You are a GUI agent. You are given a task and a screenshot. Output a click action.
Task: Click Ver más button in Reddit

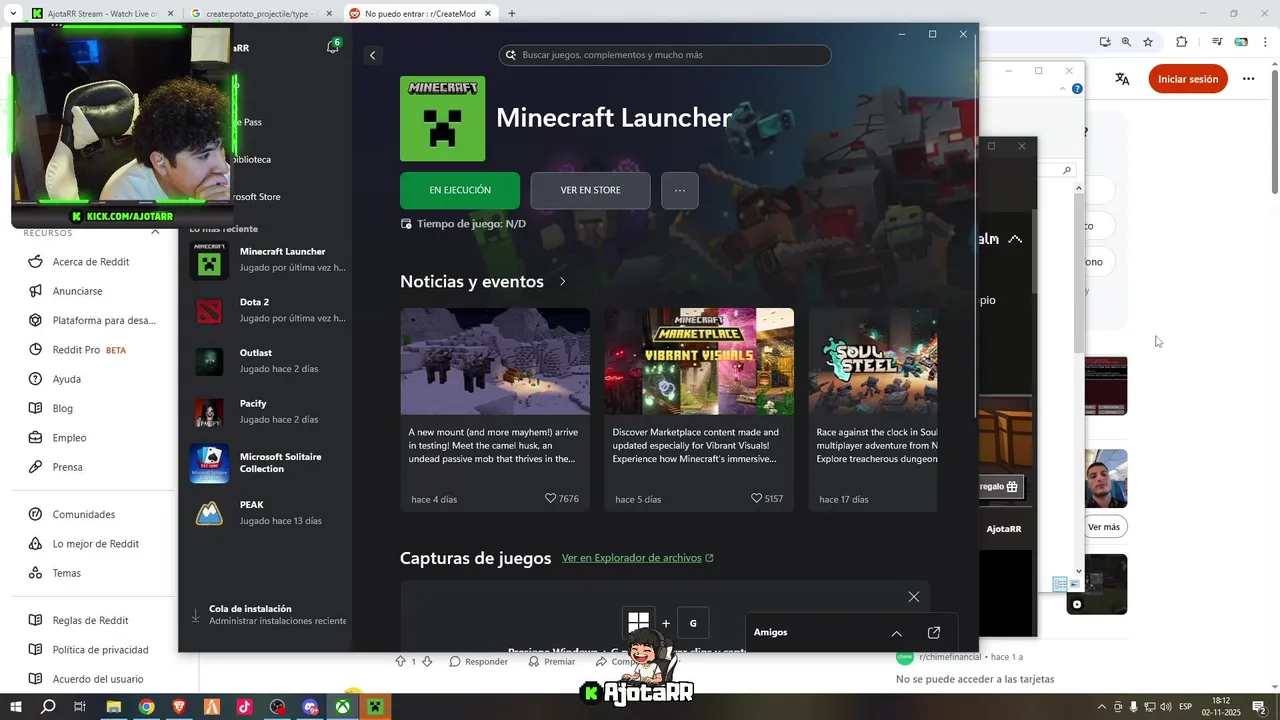coord(1104,526)
